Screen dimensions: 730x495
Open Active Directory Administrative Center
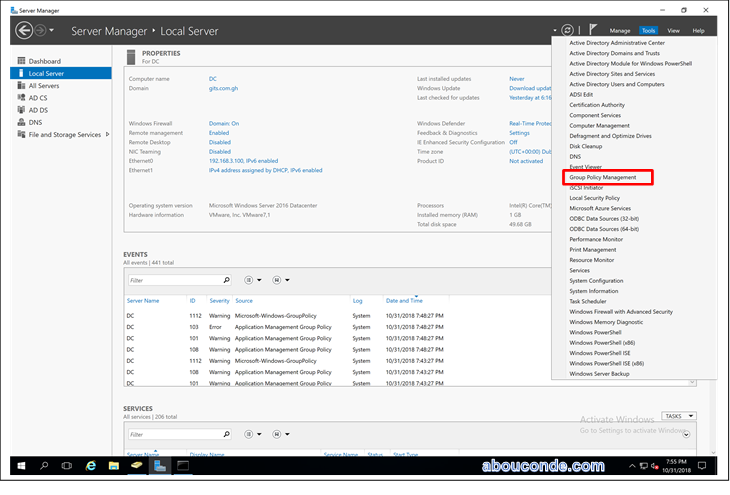[x=617, y=43]
